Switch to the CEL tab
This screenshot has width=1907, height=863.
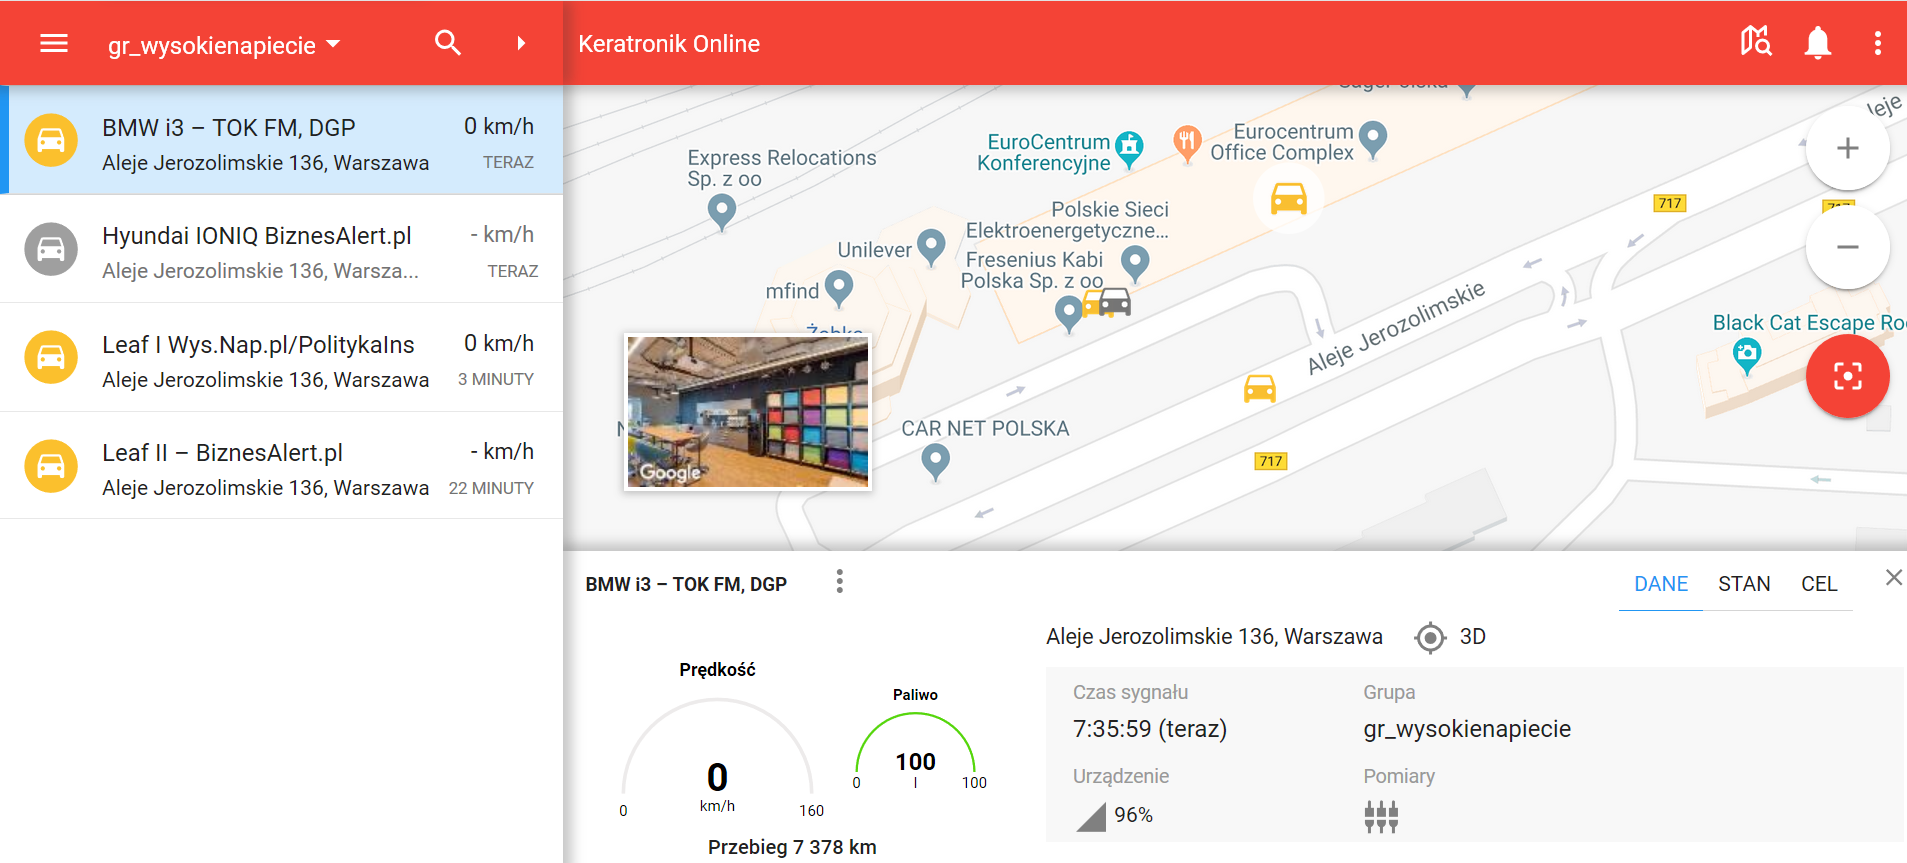(x=1819, y=584)
